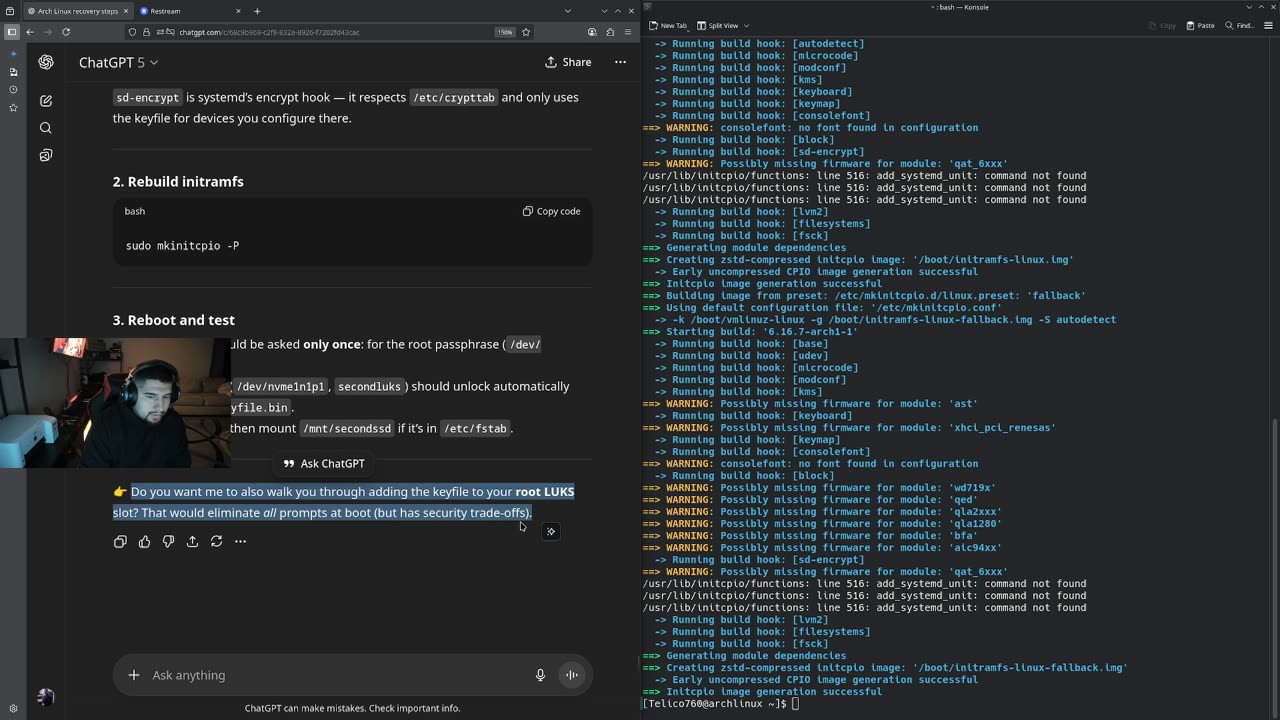This screenshot has width=1280, height=720.
Task: Click Copy code on the bash block
Action: [x=551, y=211]
